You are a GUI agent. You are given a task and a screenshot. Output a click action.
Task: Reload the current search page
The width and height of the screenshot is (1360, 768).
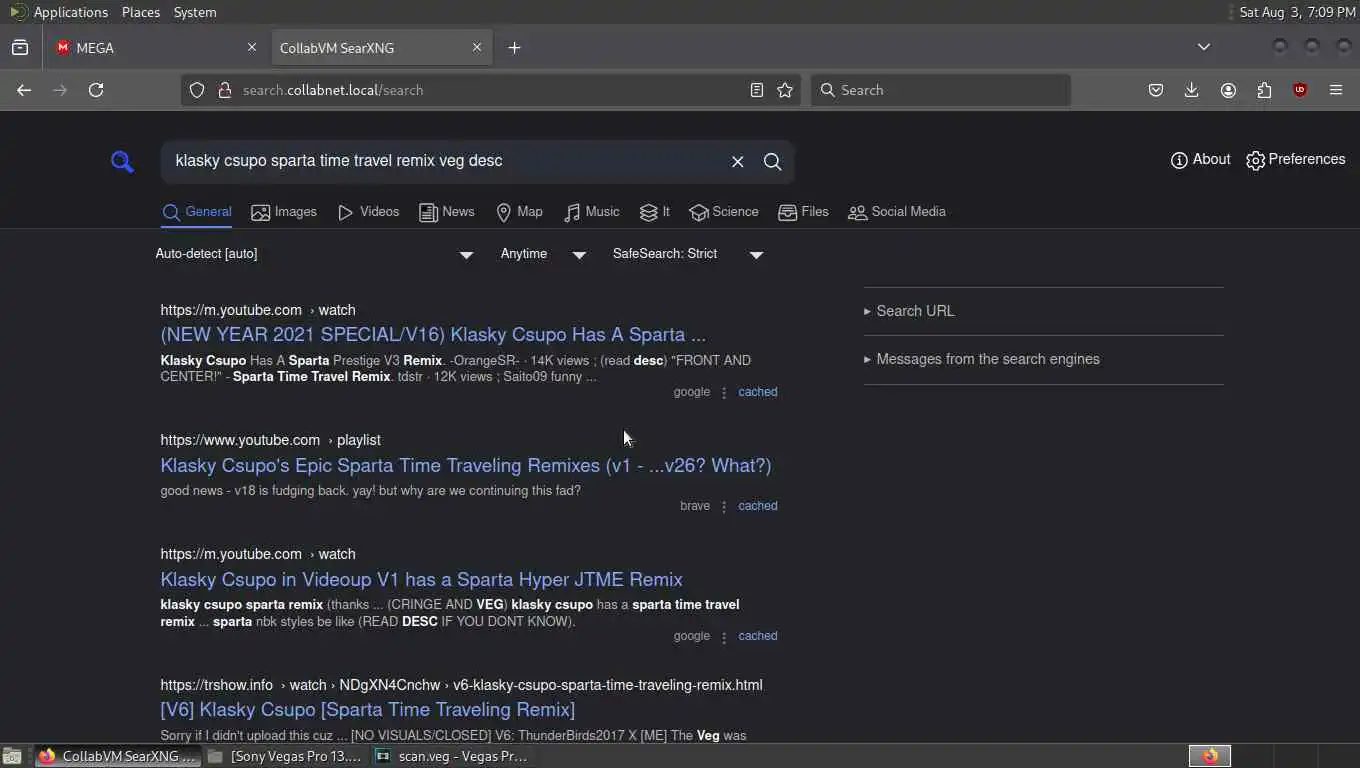(96, 90)
